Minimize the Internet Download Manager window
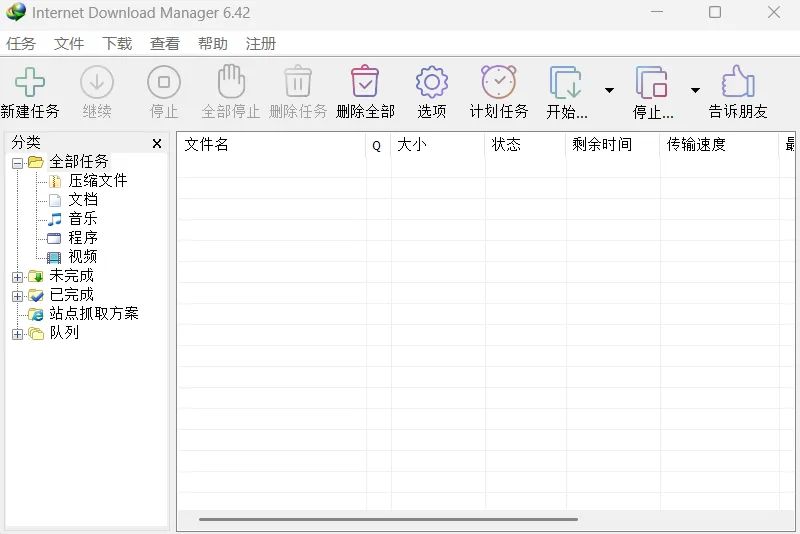The image size is (800, 534). tap(657, 12)
